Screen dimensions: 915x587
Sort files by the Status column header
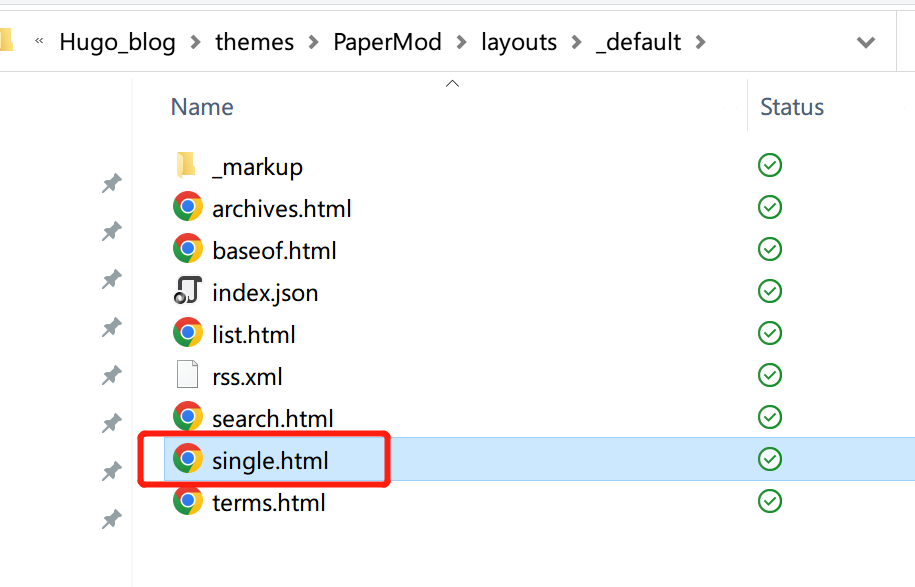pos(792,107)
